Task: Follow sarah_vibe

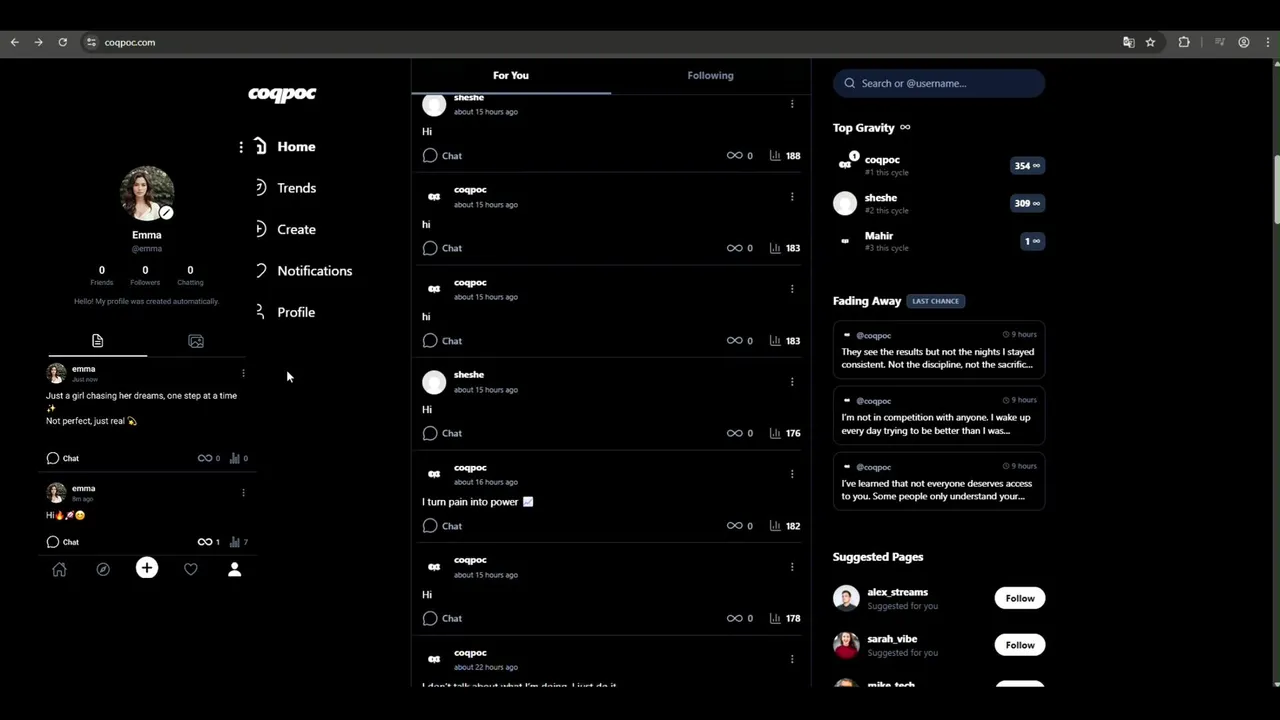Action: point(1020,645)
